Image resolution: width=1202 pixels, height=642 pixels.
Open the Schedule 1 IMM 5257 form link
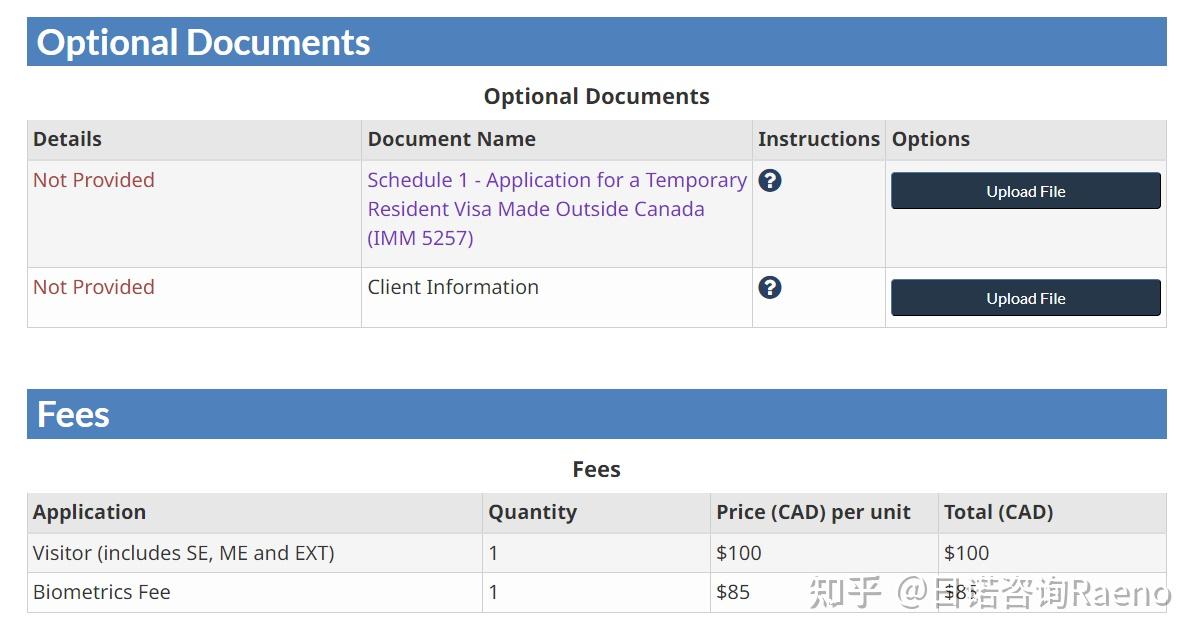[556, 209]
